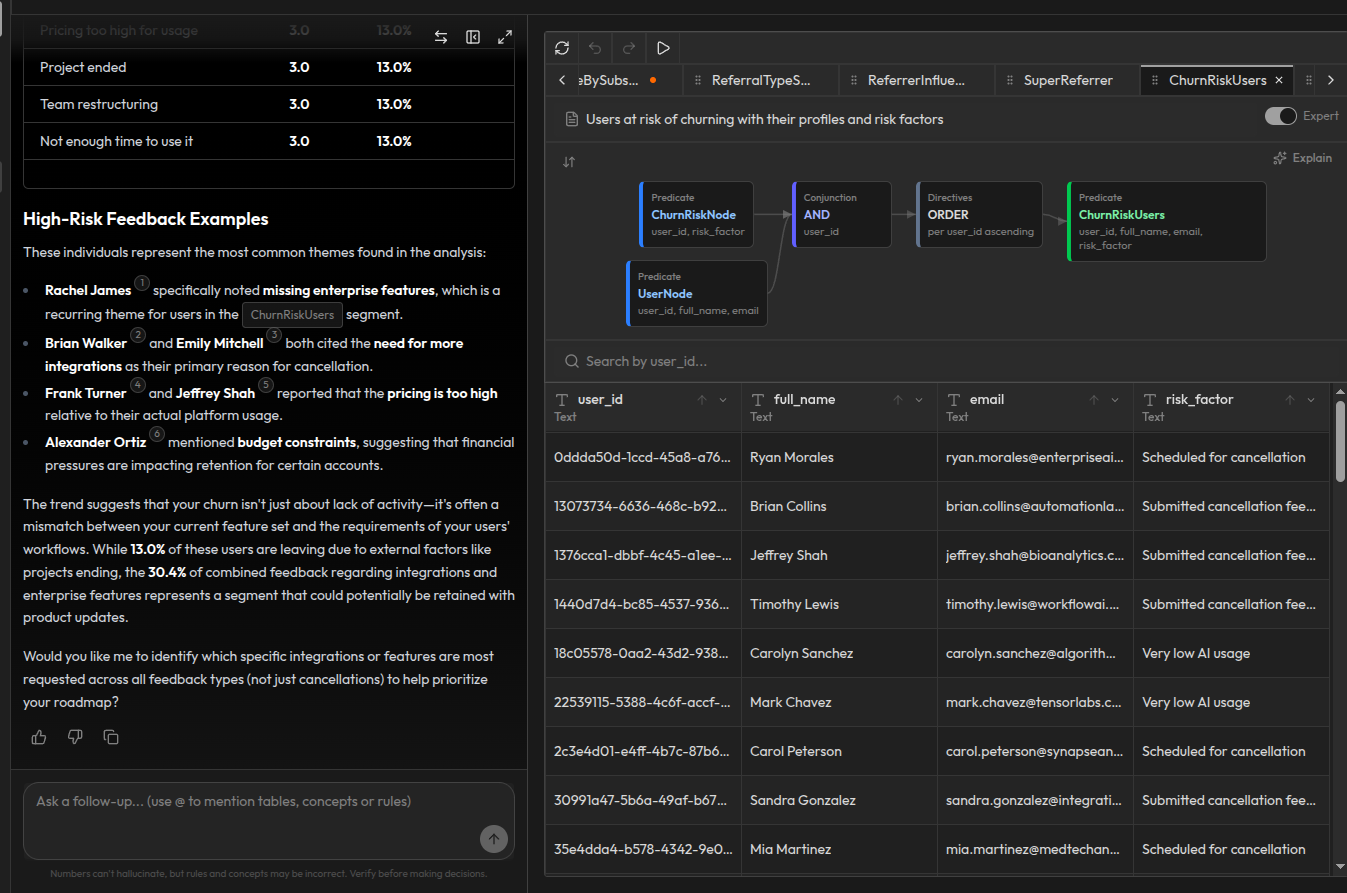Image resolution: width=1347 pixels, height=893 pixels.
Task: Click the ChurnRiskUsers chip in the chat text
Action: click(x=292, y=314)
